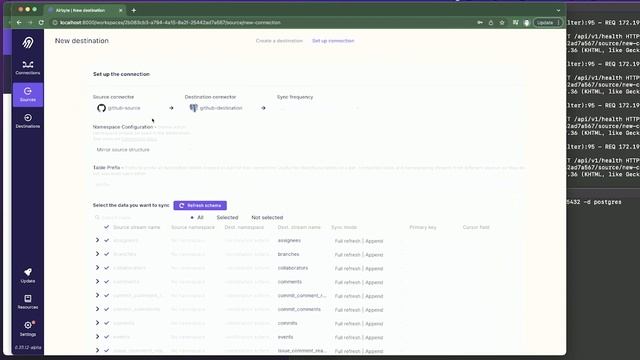Reload the page with the browser refresh icon
640x360 pixels.
41,22
